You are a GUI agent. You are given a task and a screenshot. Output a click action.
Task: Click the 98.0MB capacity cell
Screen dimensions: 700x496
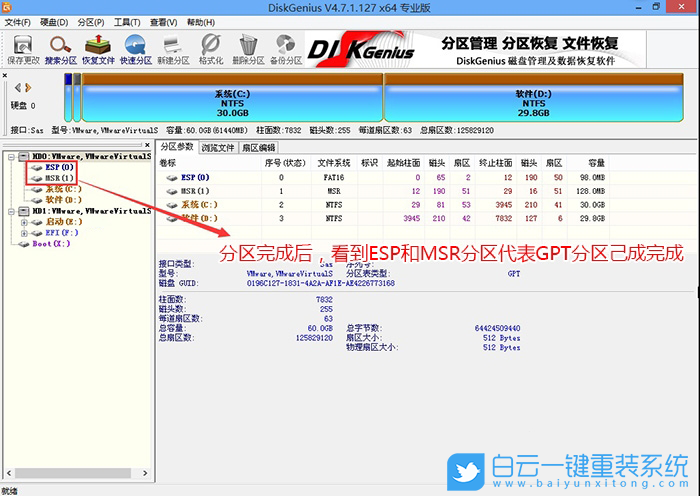592,178
